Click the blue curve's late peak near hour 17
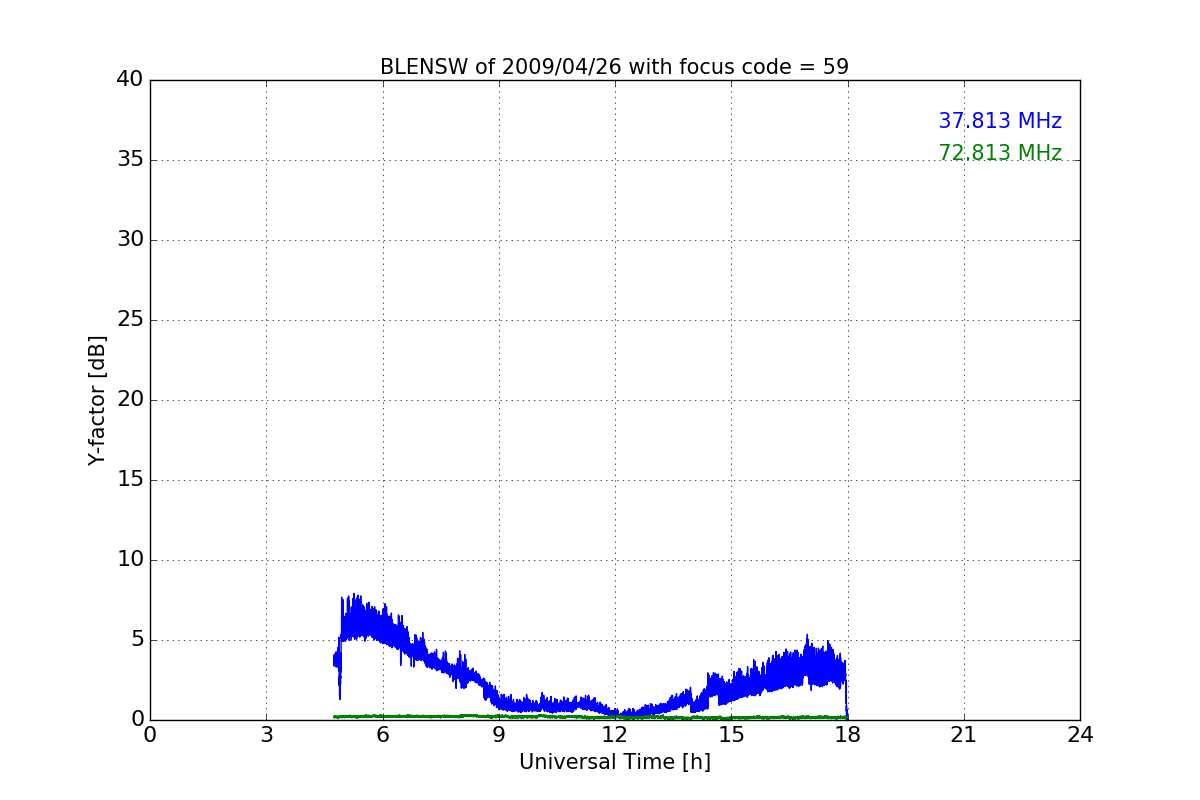This screenshot has width=1200, height=800. click(x=807, y=660)
